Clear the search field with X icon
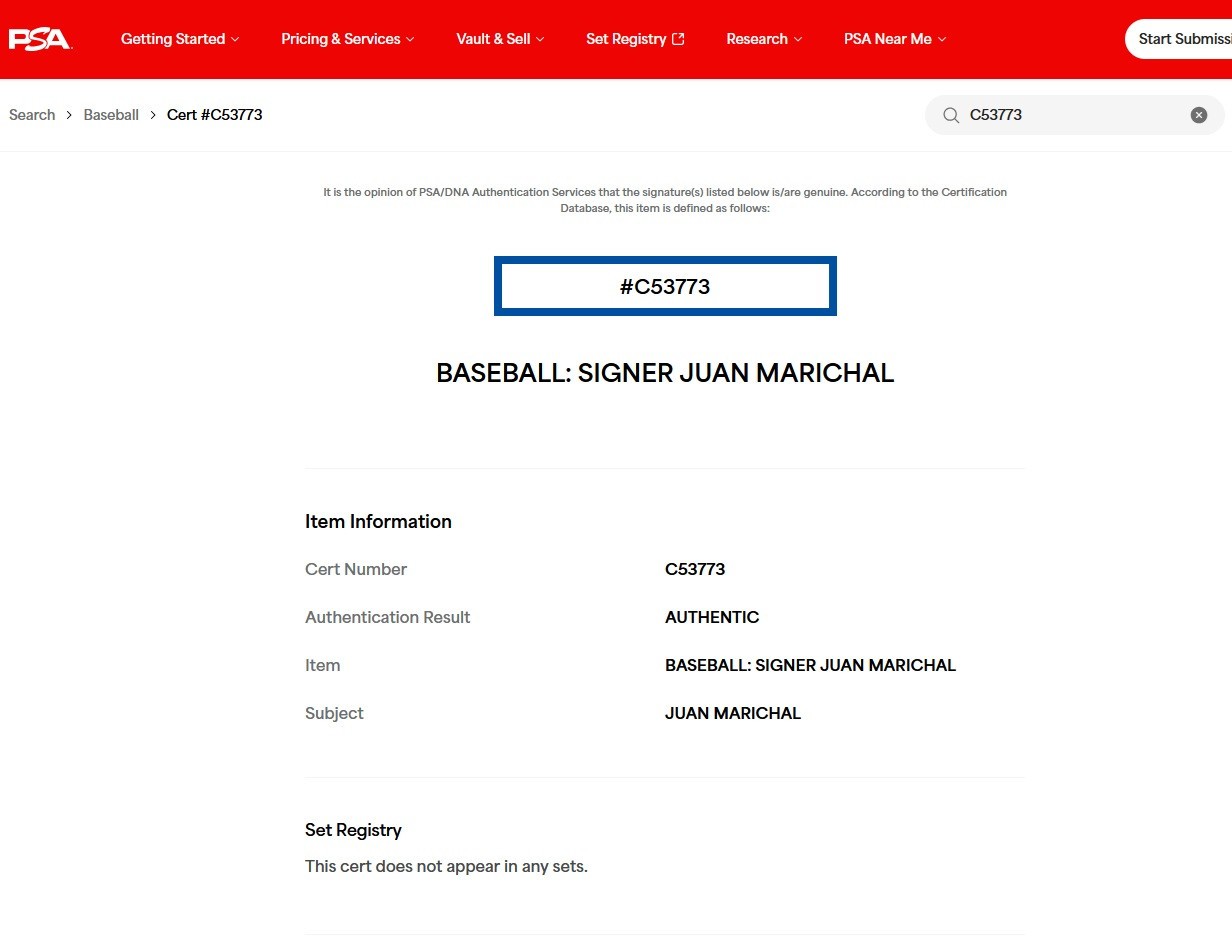1232x945 pixels. click(1199, 115)
